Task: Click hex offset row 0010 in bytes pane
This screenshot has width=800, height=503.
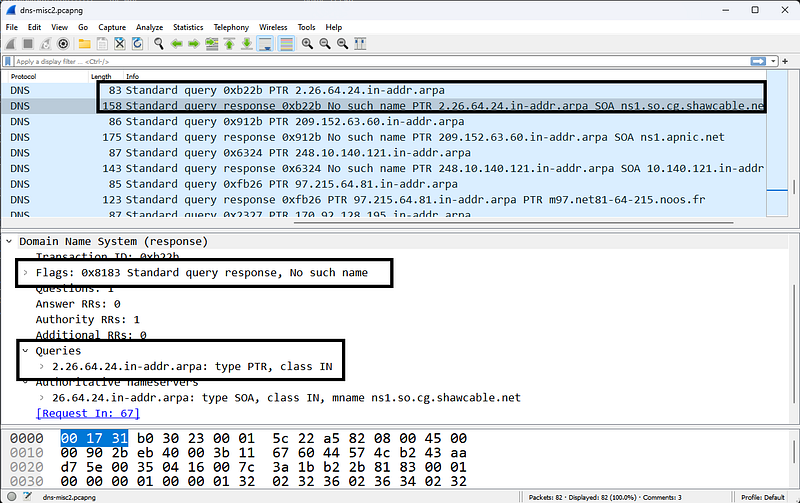Action: coord(27,452)
